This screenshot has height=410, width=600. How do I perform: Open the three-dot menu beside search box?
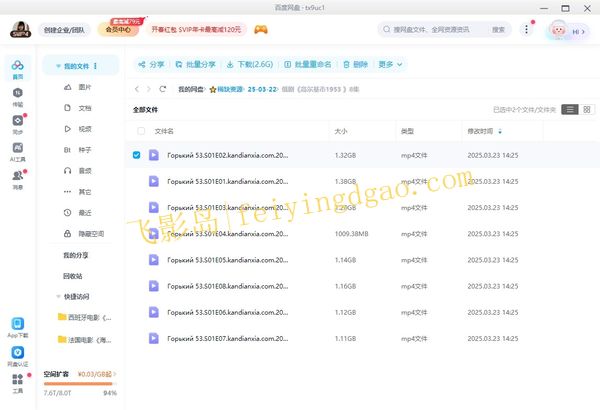[527, 29]
